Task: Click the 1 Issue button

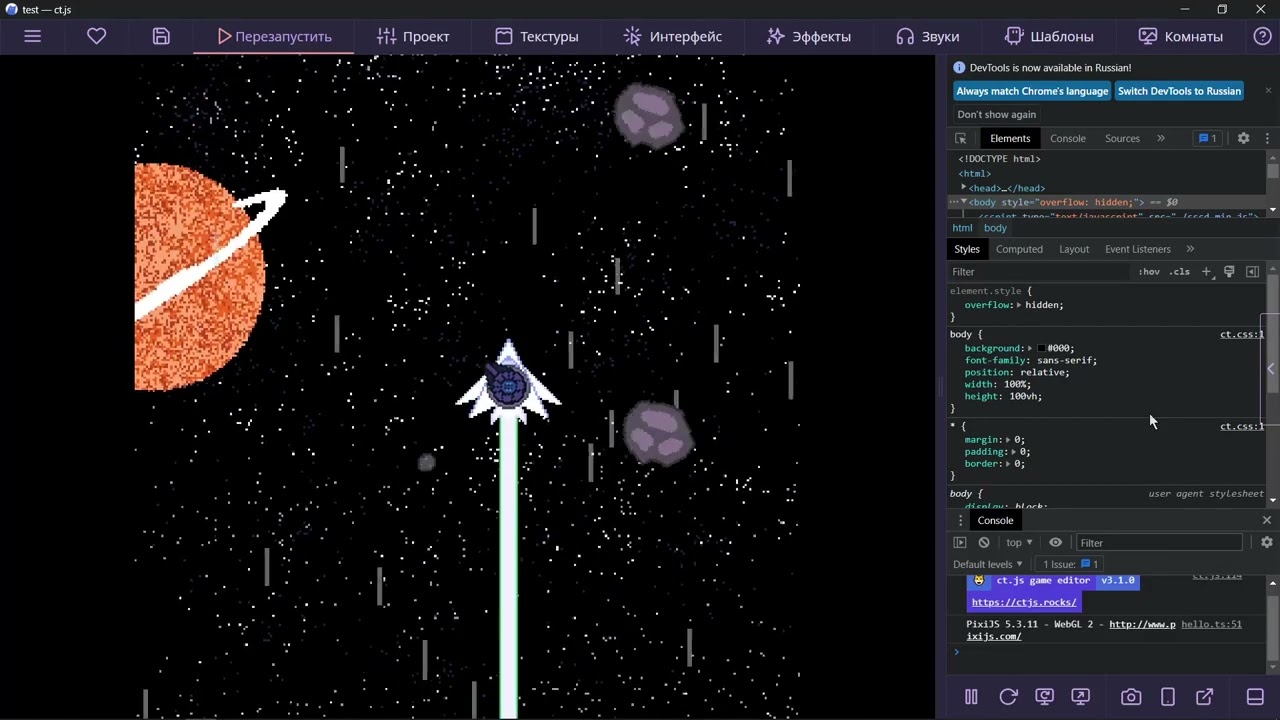Action: [1071, 564]
